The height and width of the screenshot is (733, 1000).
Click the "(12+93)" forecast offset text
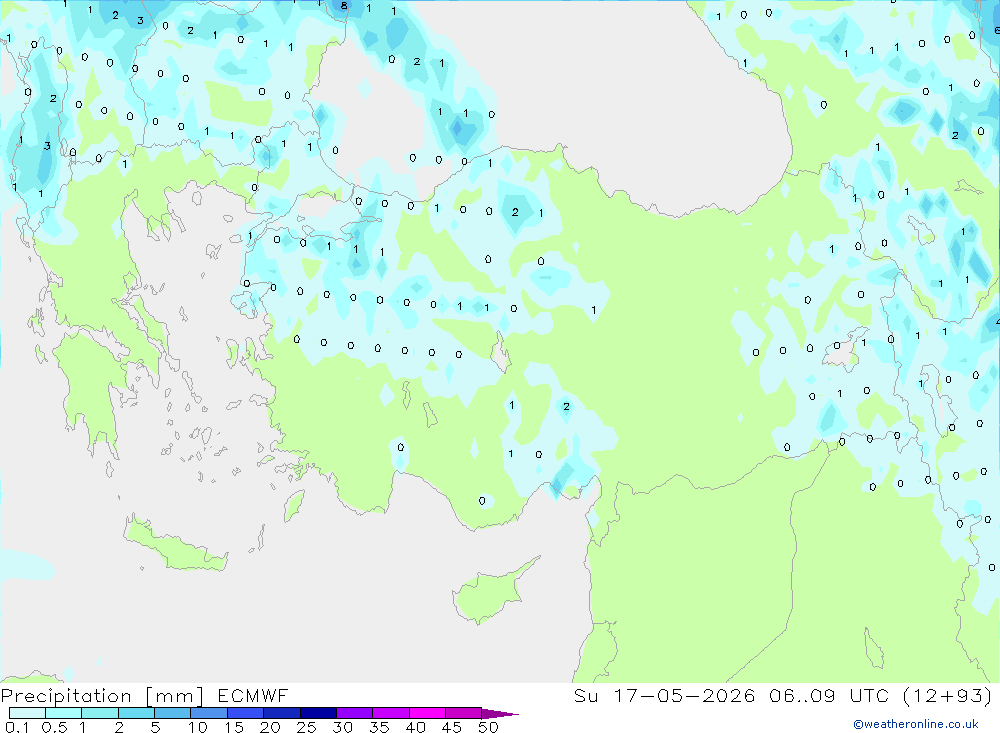point(948,696)
